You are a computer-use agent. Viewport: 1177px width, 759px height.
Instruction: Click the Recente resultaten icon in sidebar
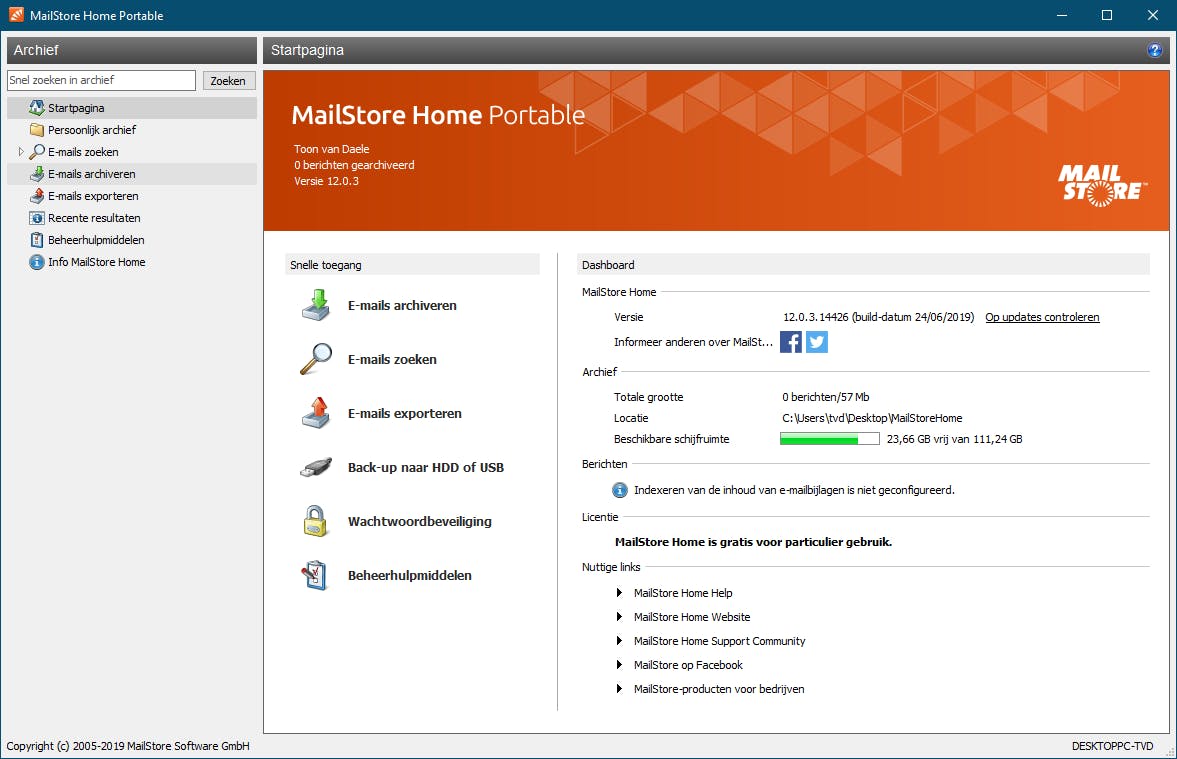36,218
